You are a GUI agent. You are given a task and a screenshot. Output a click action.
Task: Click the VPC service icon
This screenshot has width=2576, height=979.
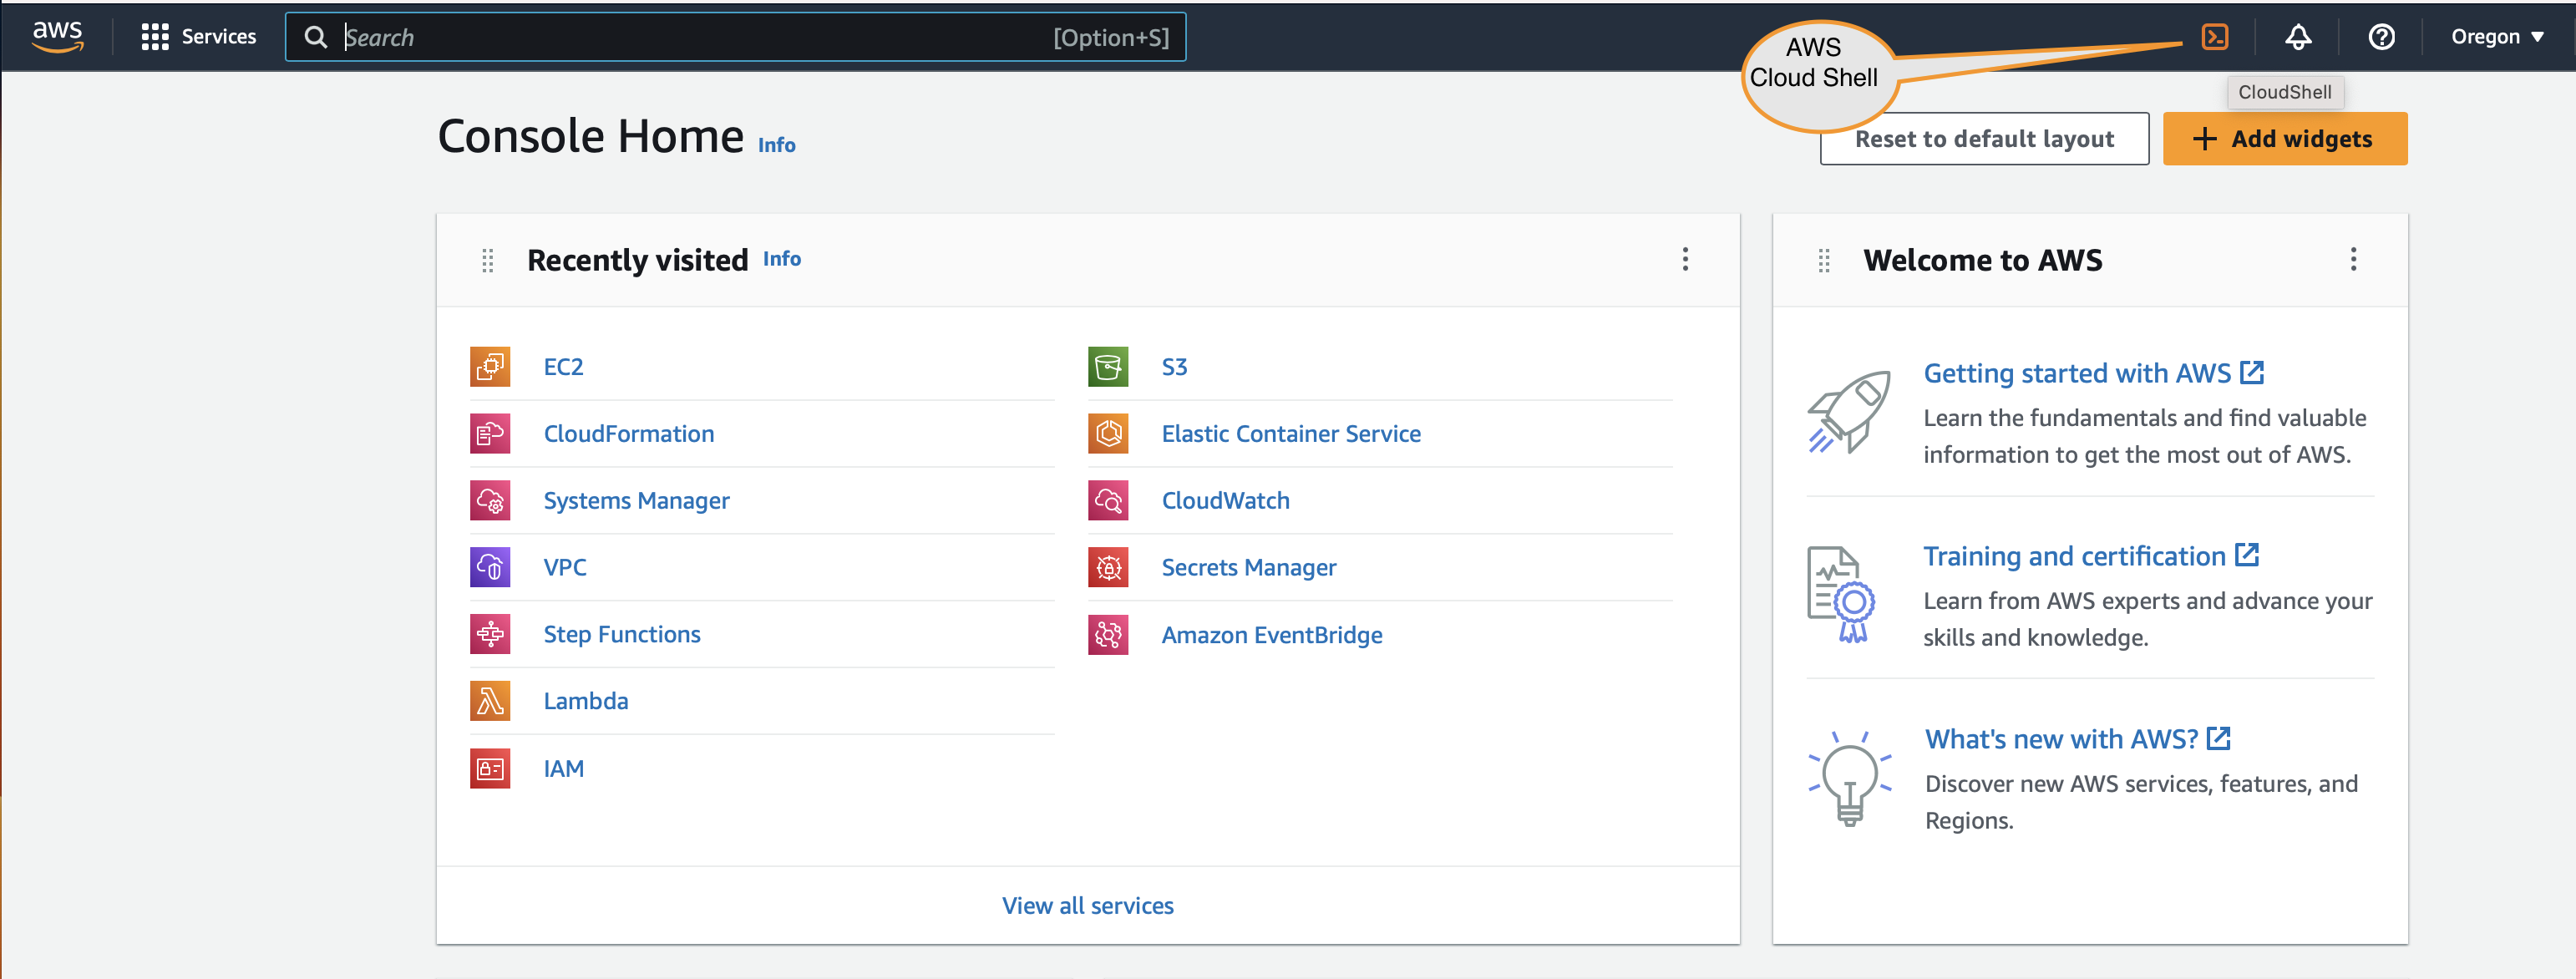click(x=490, y=567)
